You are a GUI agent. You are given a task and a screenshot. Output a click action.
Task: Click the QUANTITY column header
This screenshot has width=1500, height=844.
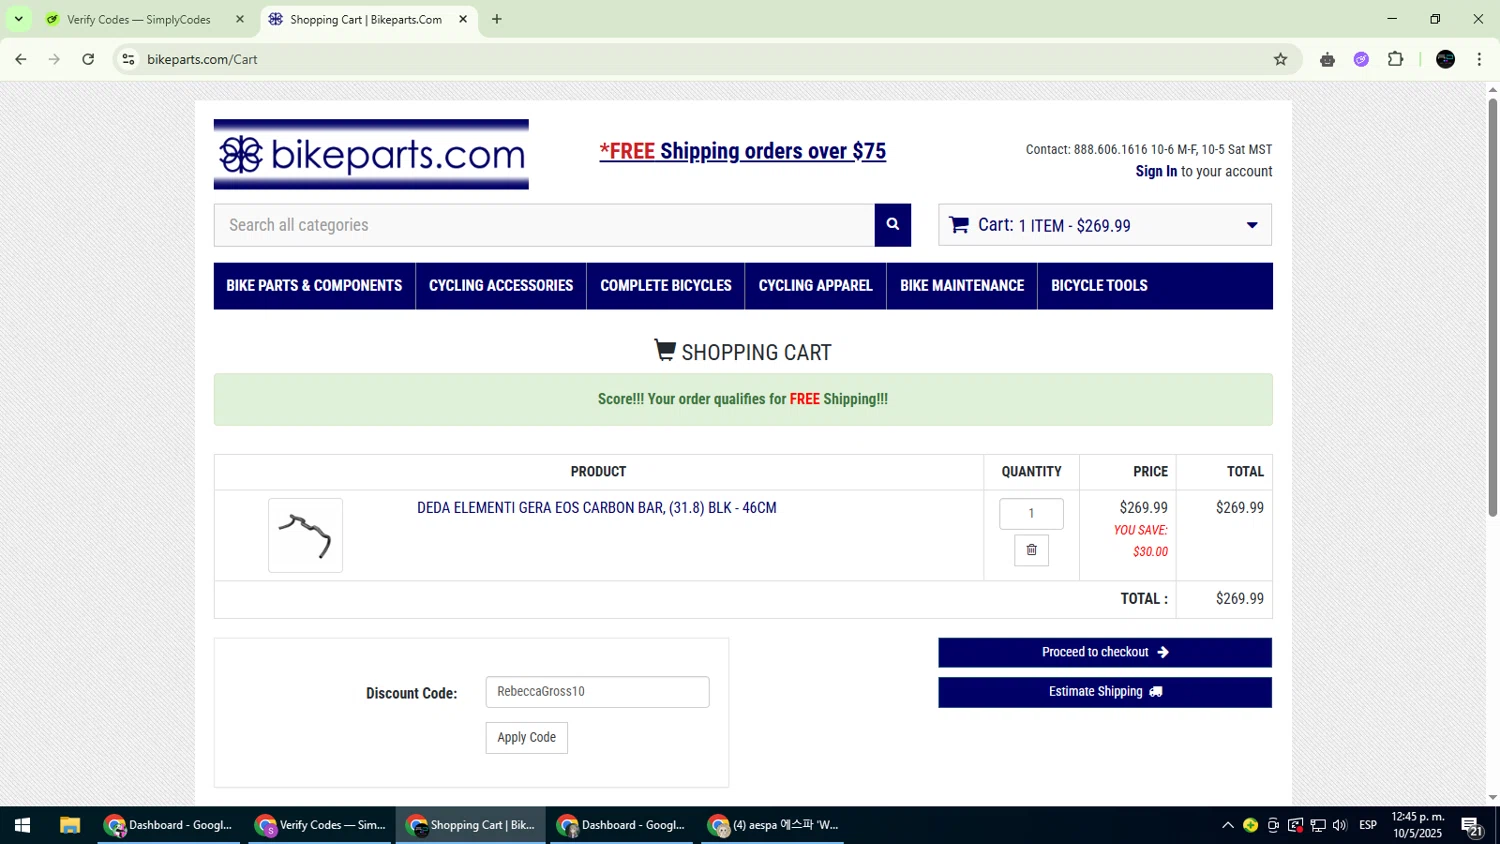click(1031, 472)
